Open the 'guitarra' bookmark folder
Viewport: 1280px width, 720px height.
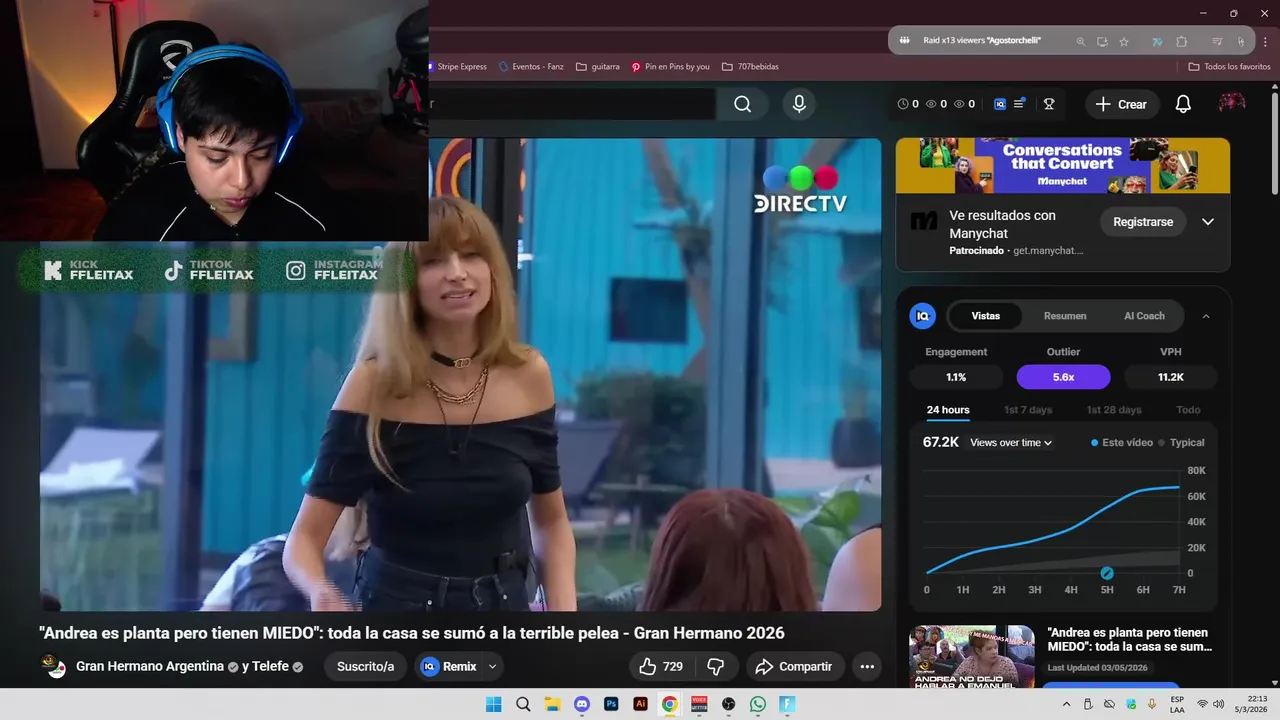pyautogui.click(x=598, y=67)
